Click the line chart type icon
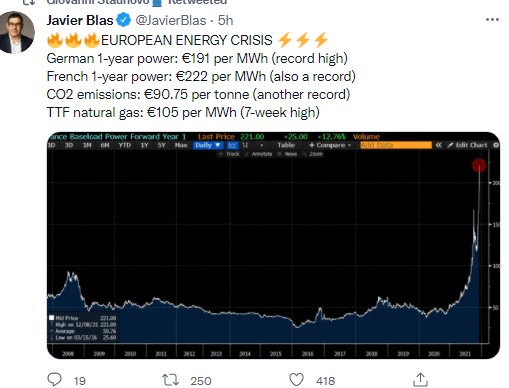Viewport: 509px width, 388px height. (233, 145)
